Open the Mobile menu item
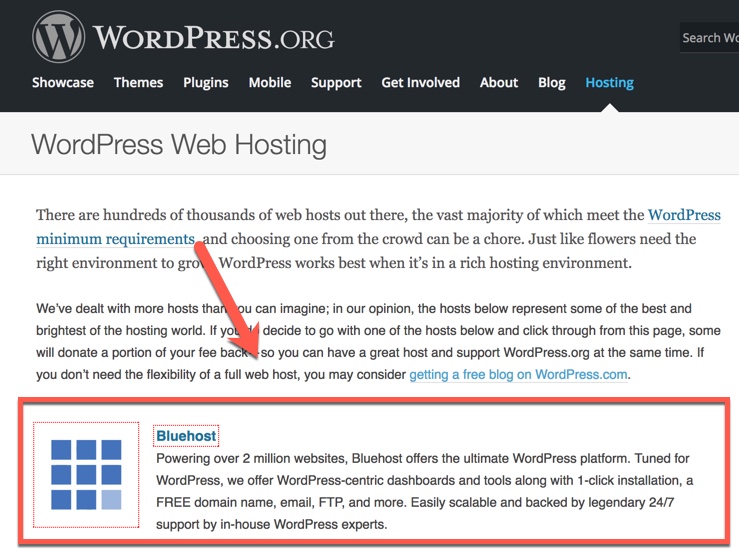This screenshot has height=553, width=739. click(270, 83)
